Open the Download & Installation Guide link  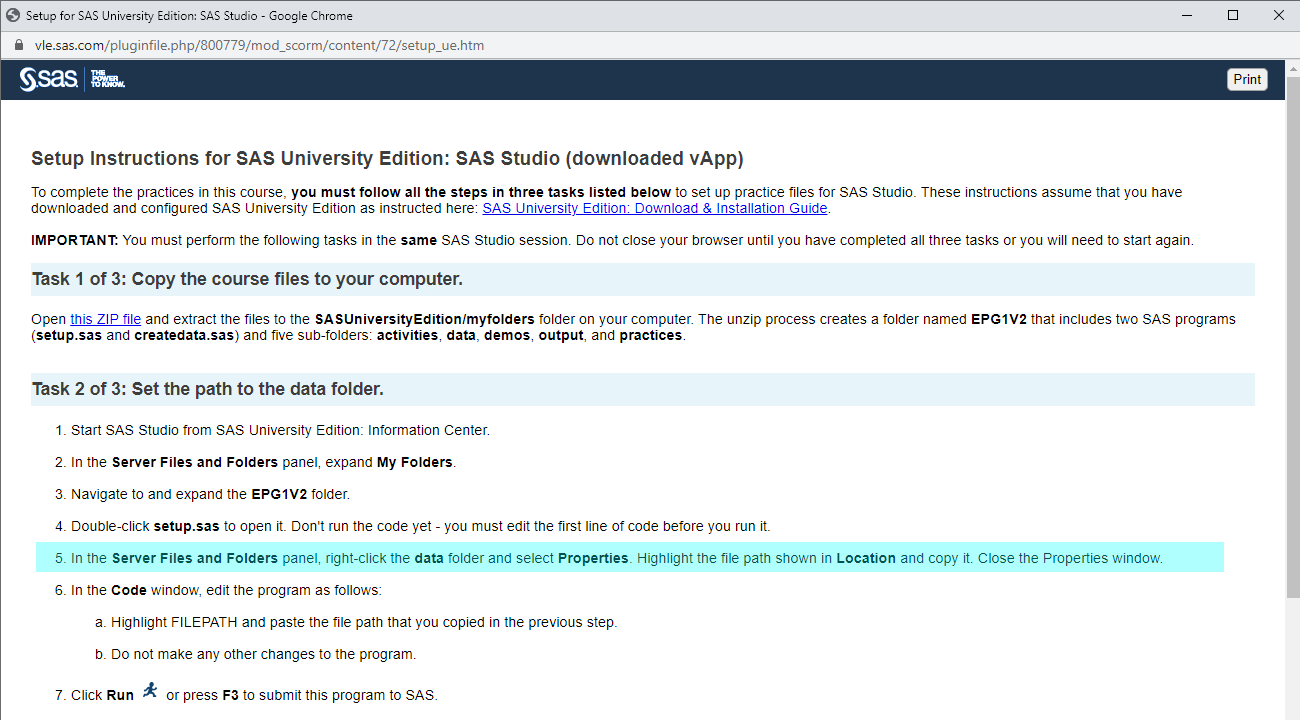point(654,208)
